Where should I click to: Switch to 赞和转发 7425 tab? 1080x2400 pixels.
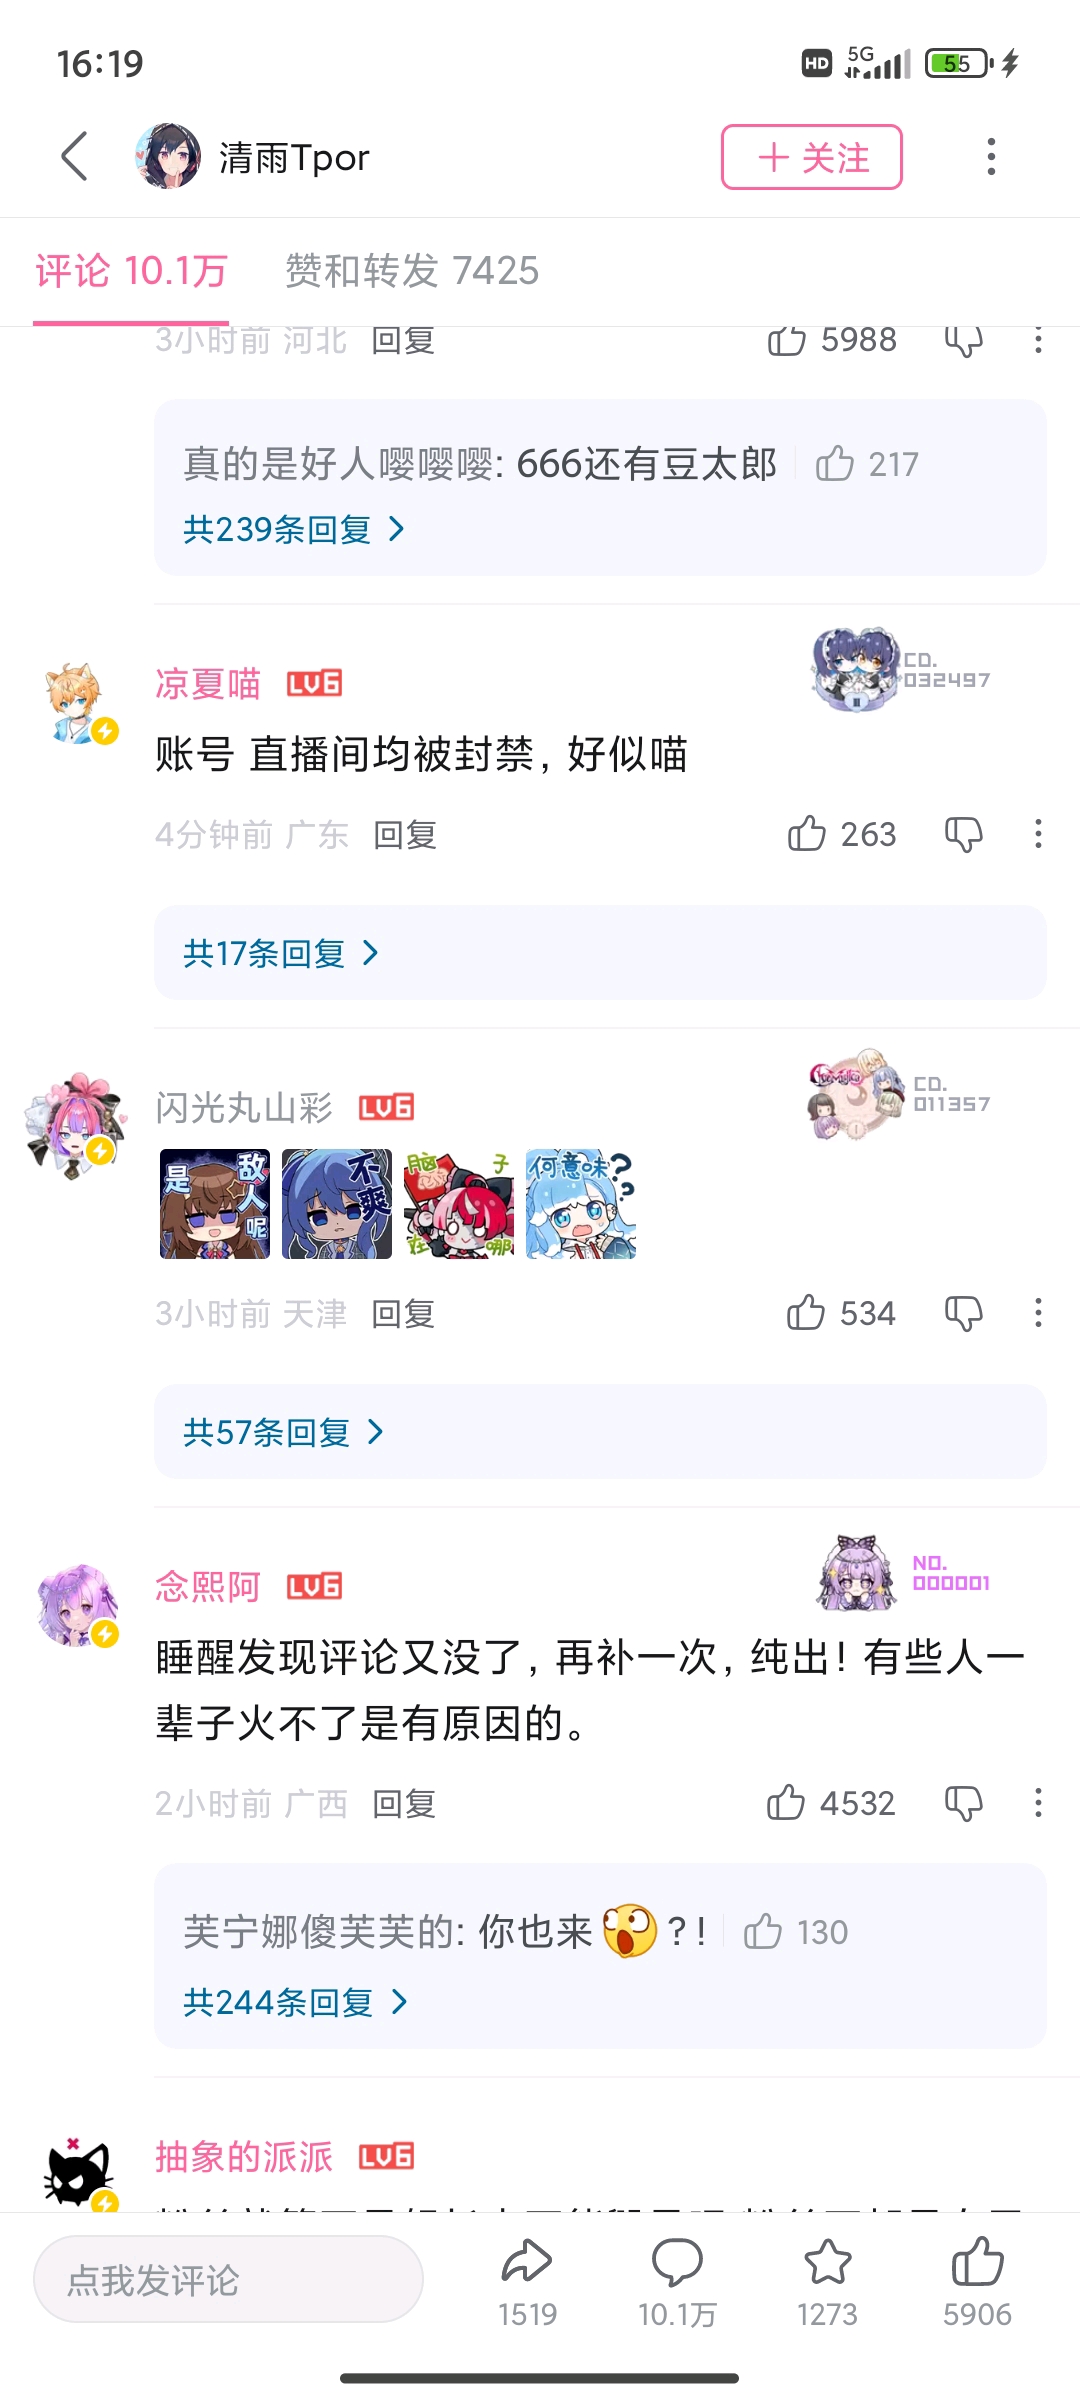point(412,271)
